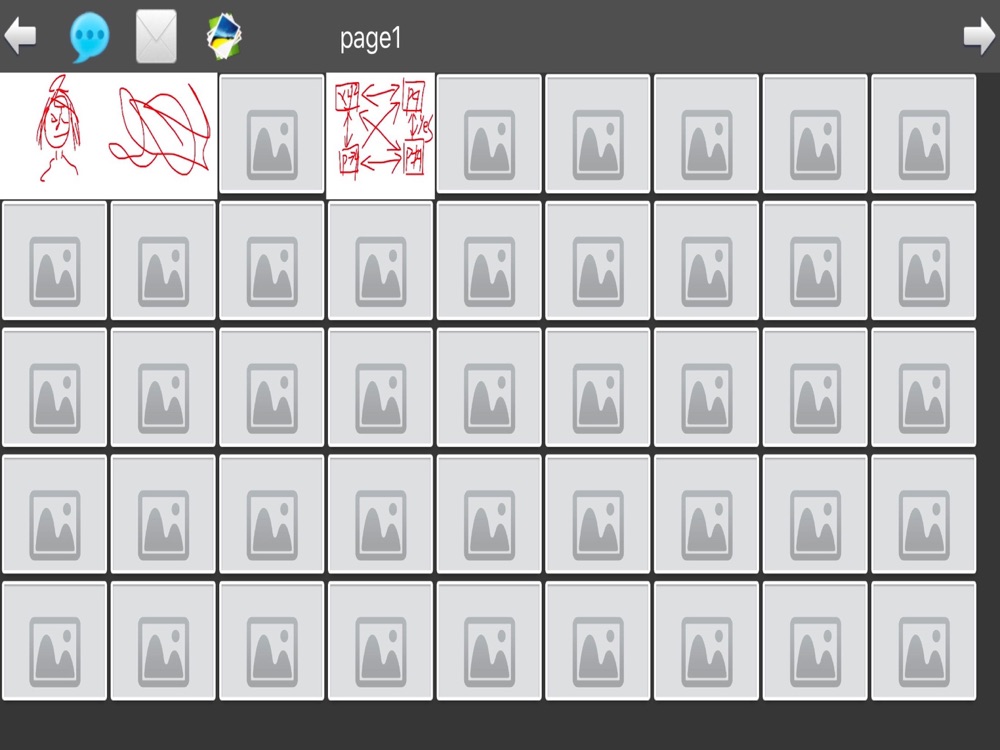Select the first placeholder in the third row
Image resolution: width=1000 pixels, height=750 pixels.
pyautogui.click(x=55, y=387)
